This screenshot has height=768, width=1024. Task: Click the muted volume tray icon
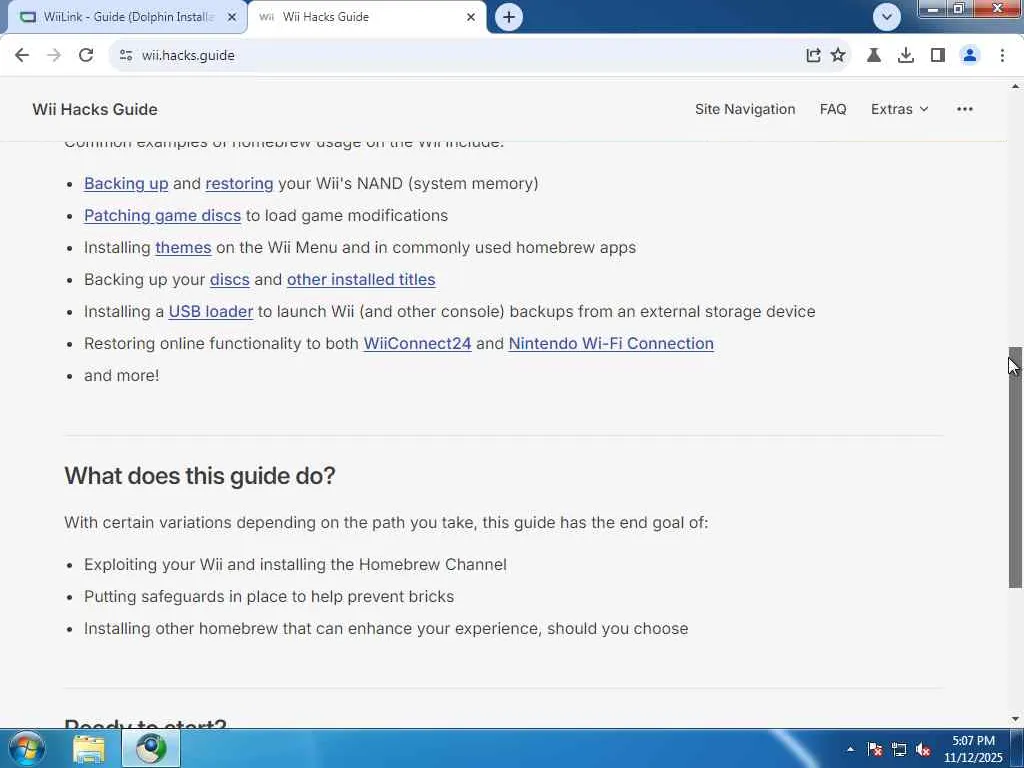pos(923,749)
